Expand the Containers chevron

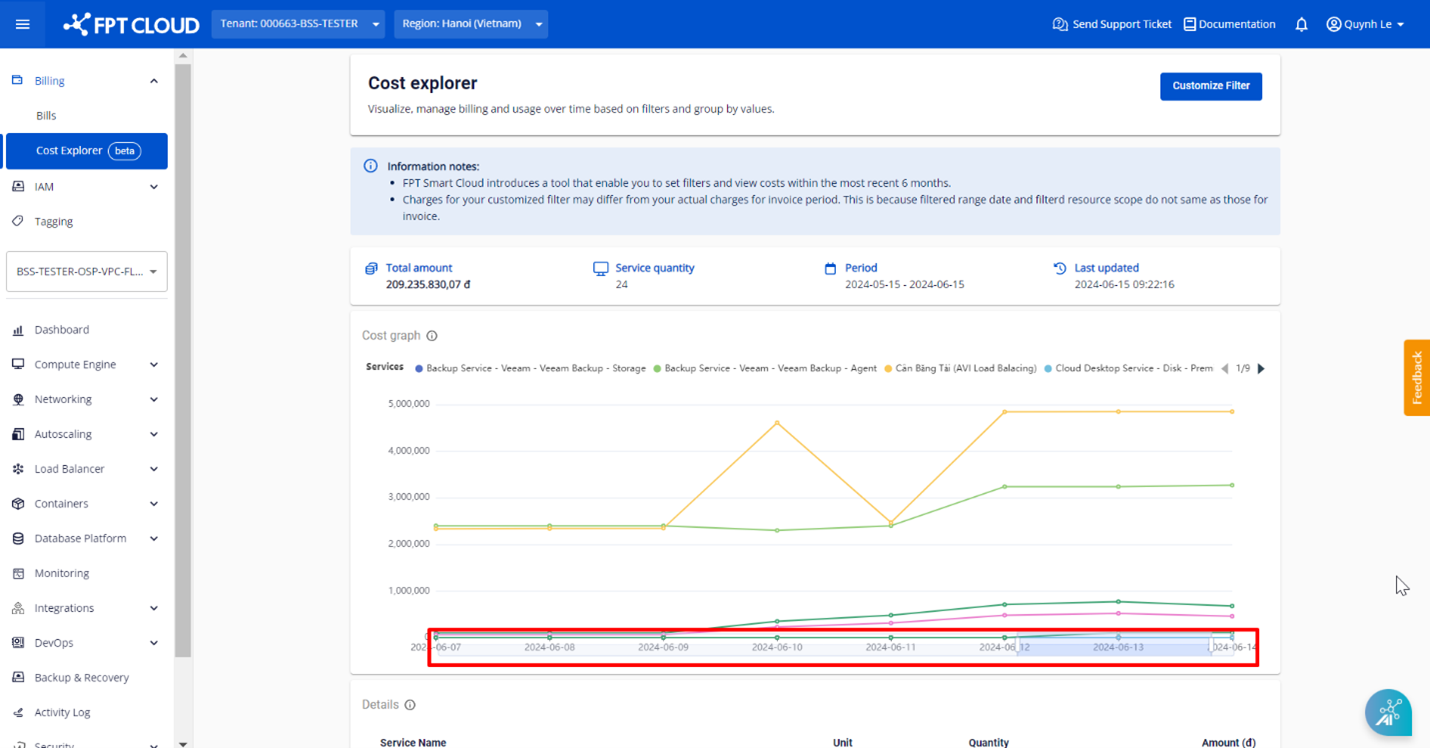(x=154, y=504)
